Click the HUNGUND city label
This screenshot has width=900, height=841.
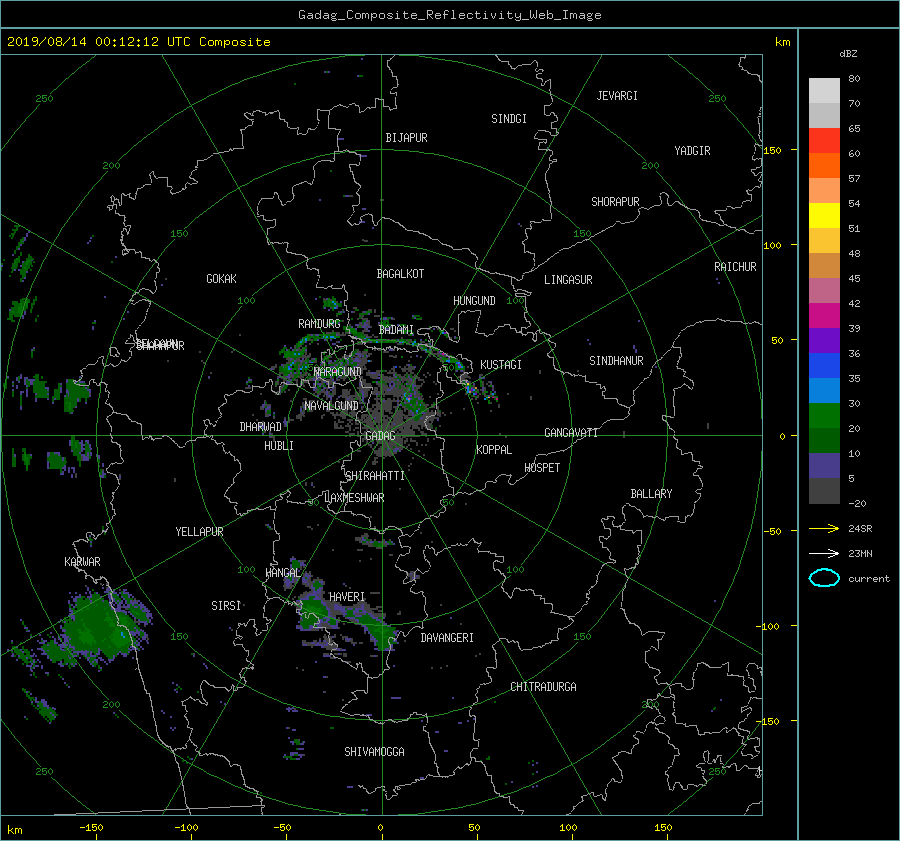coord(474,301)
